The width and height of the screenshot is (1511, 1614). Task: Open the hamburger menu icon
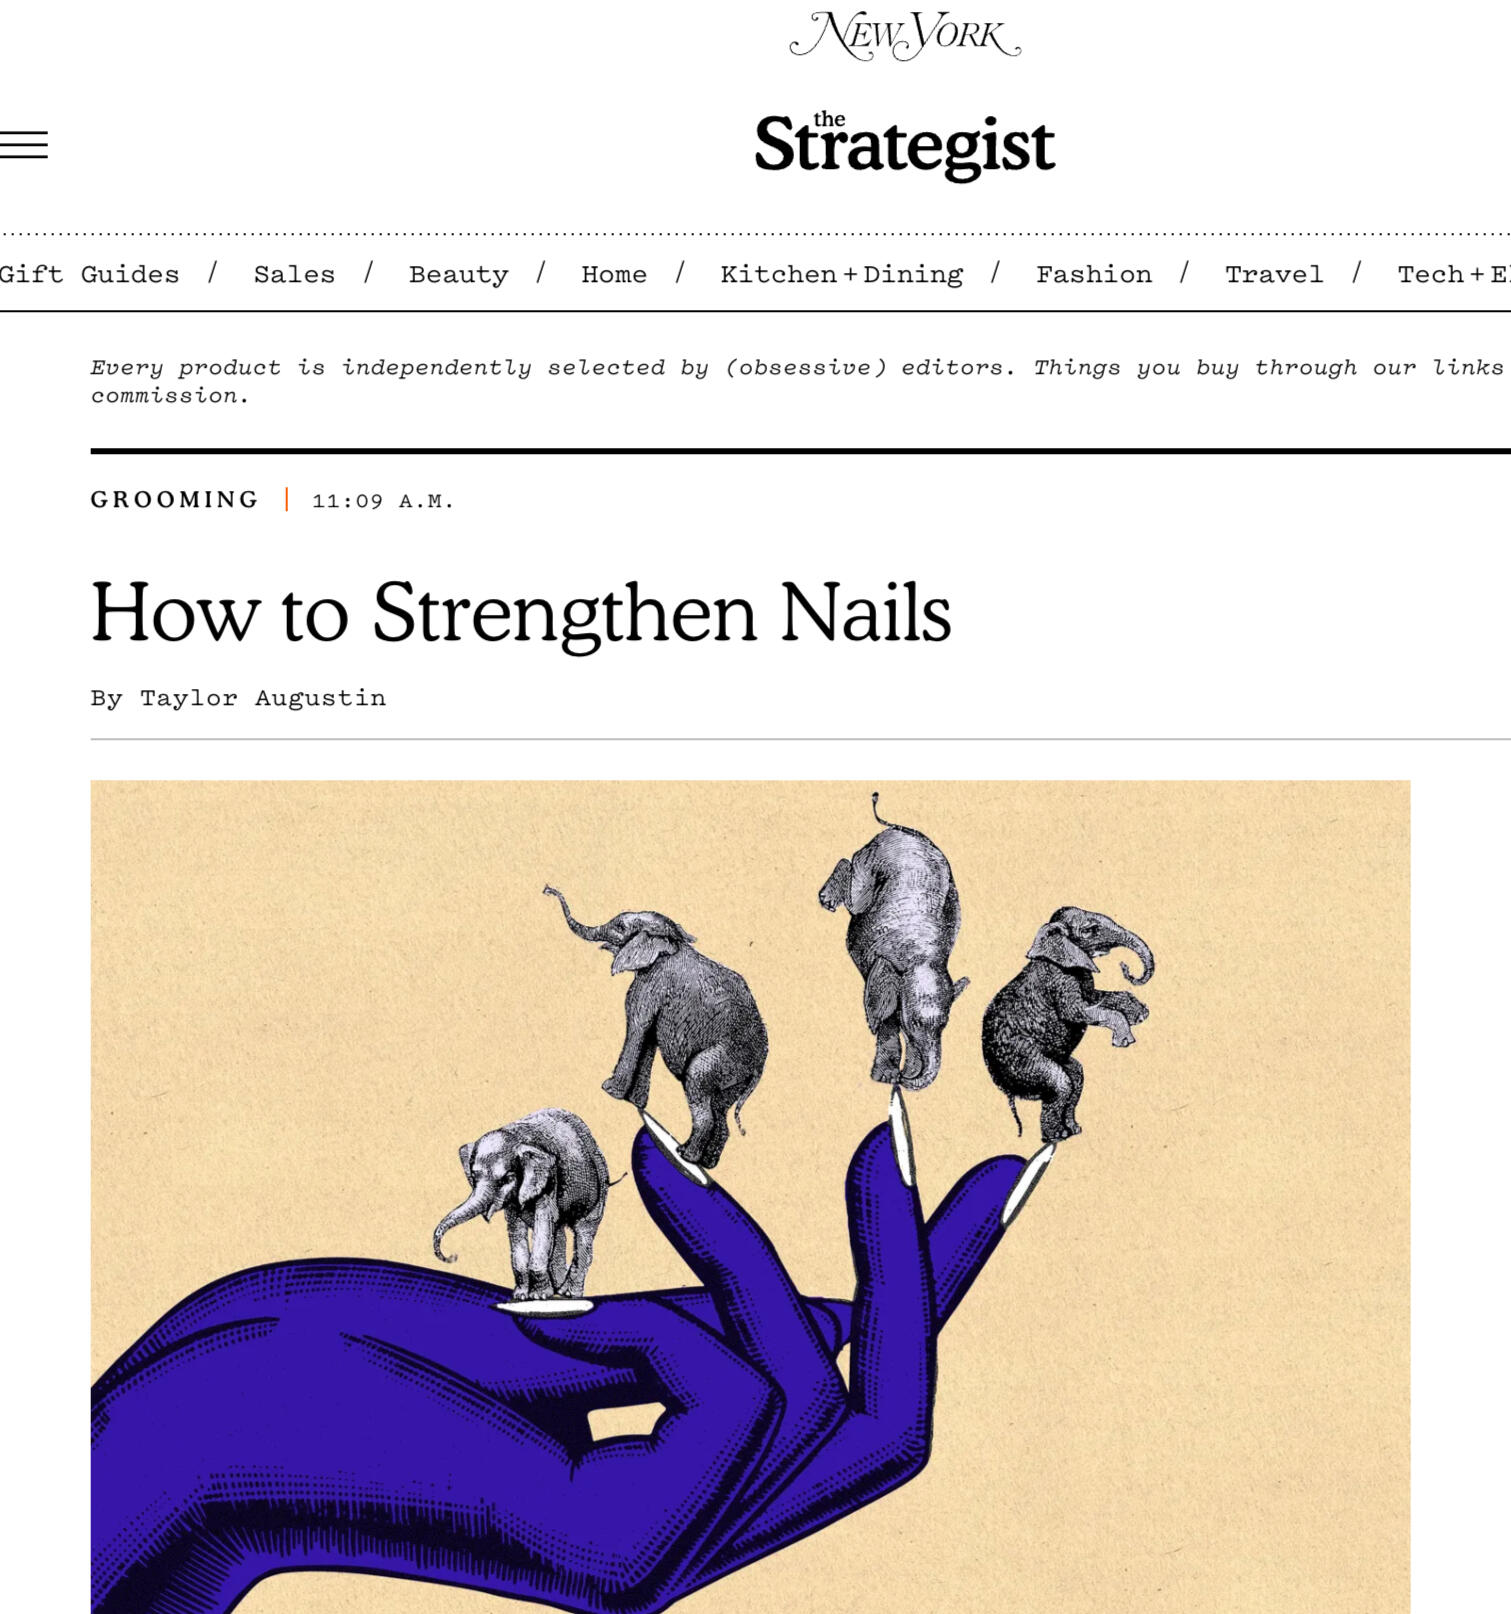pos(23,145)
